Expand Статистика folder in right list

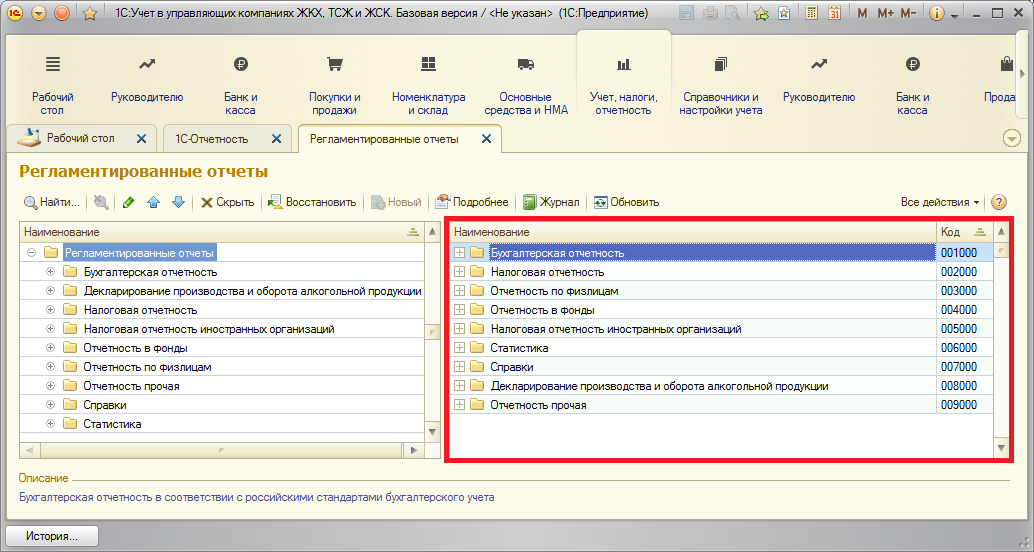tap(460, 348)
